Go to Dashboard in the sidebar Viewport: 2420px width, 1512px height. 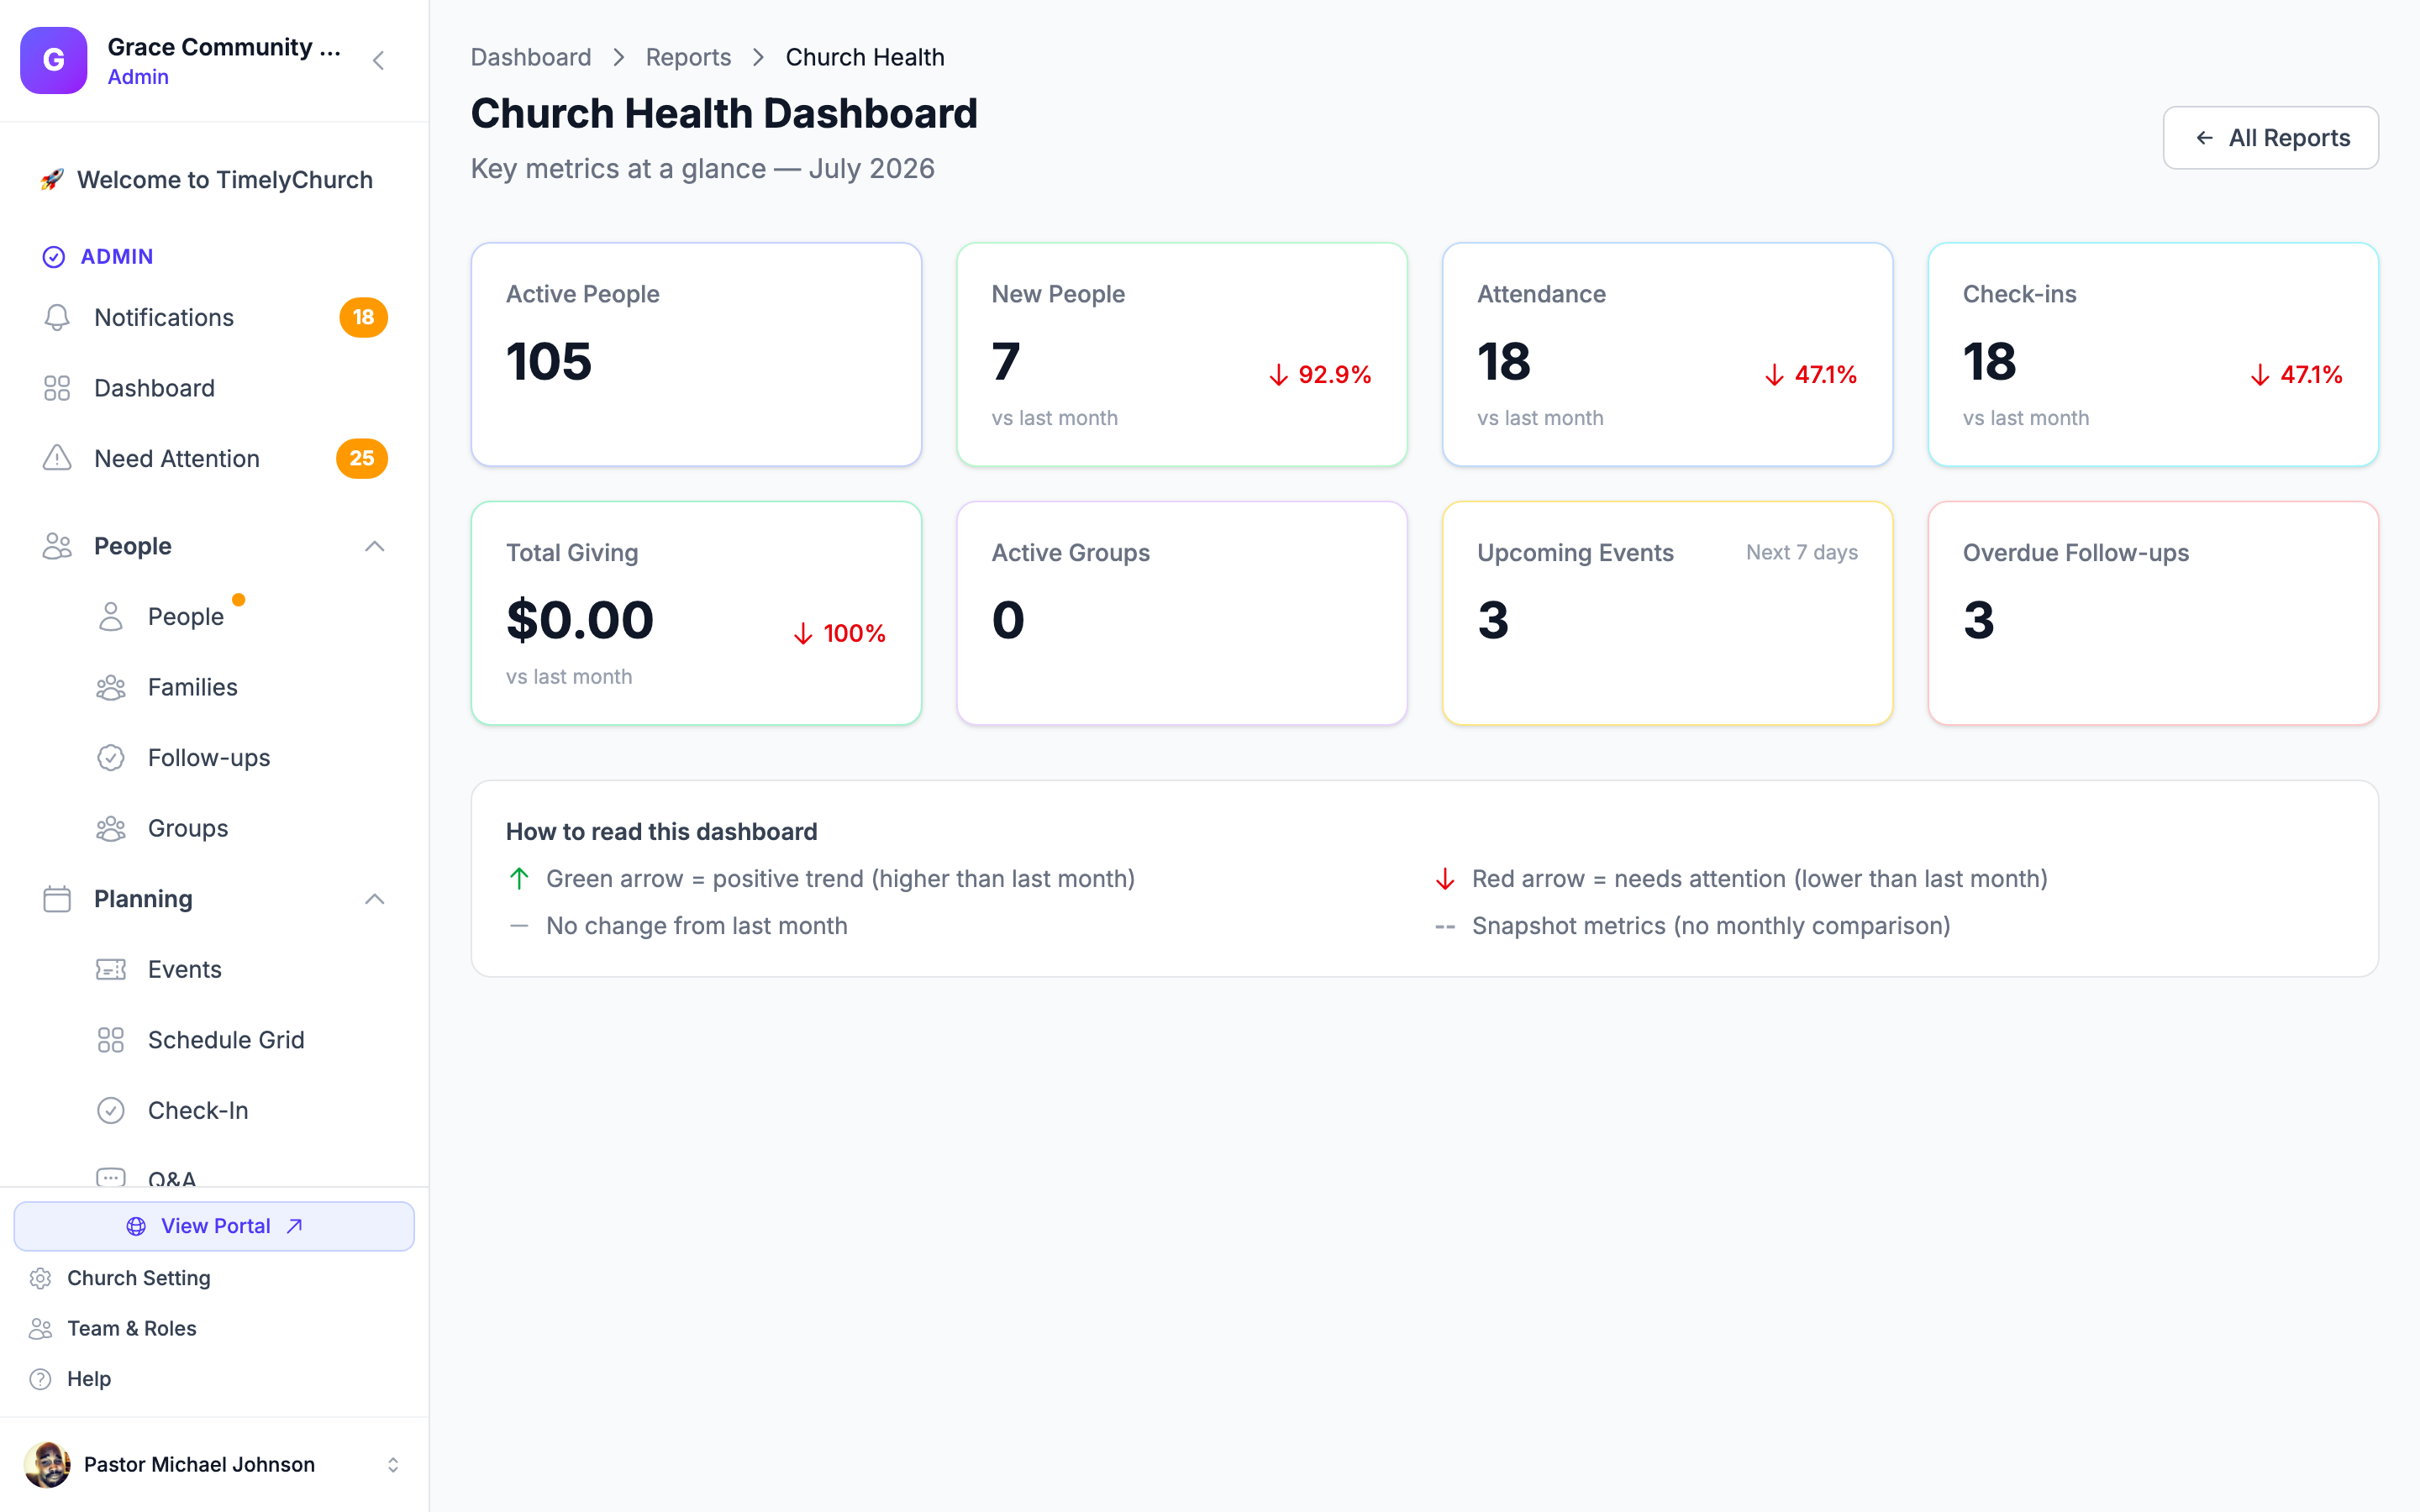[214, 388]
